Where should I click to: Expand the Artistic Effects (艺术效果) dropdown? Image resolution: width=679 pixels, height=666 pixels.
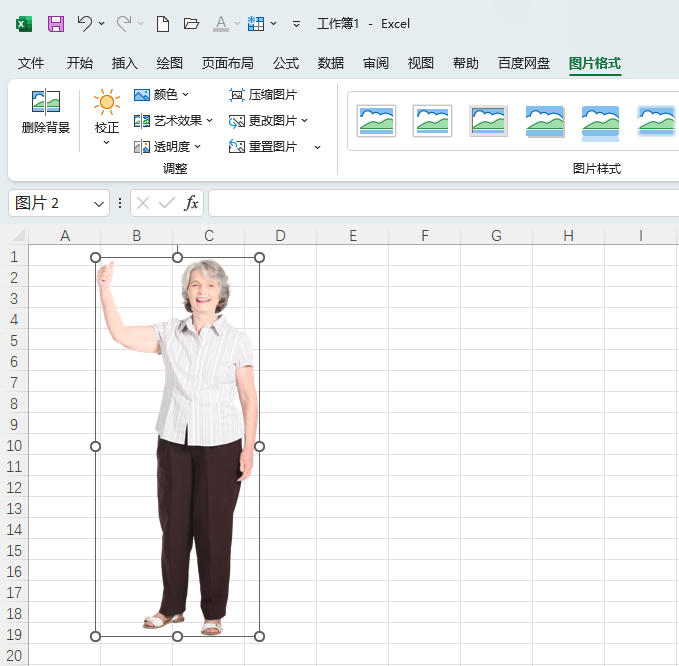pyautogui.click(x=174, y=121)
